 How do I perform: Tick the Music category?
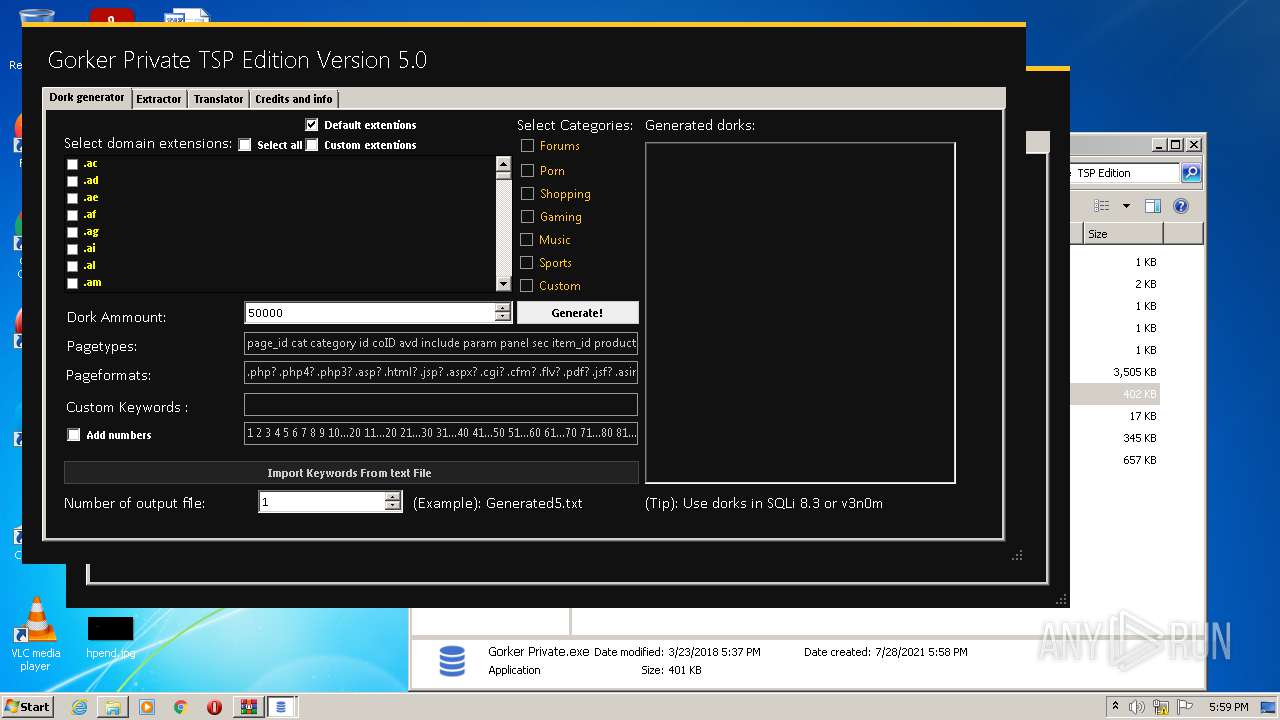point(527,240)
